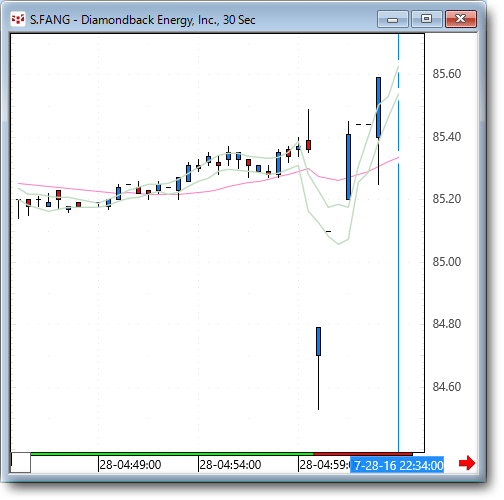Click the highlighted 7-28-16 22:34:00 cursor timestamp
504x500 pixels.
tap(397, 465)
